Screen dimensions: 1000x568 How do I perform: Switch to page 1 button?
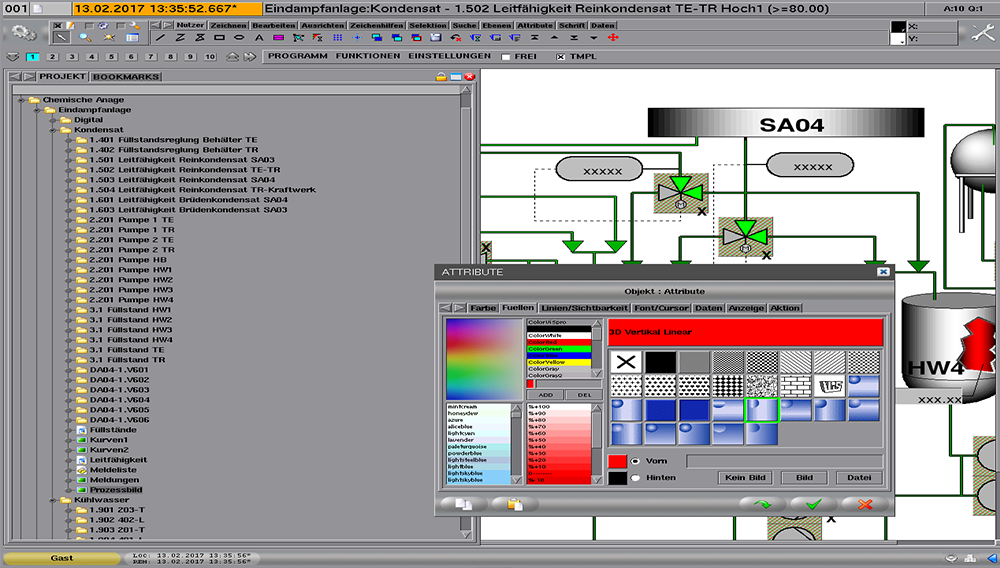(x=33, y=57)
